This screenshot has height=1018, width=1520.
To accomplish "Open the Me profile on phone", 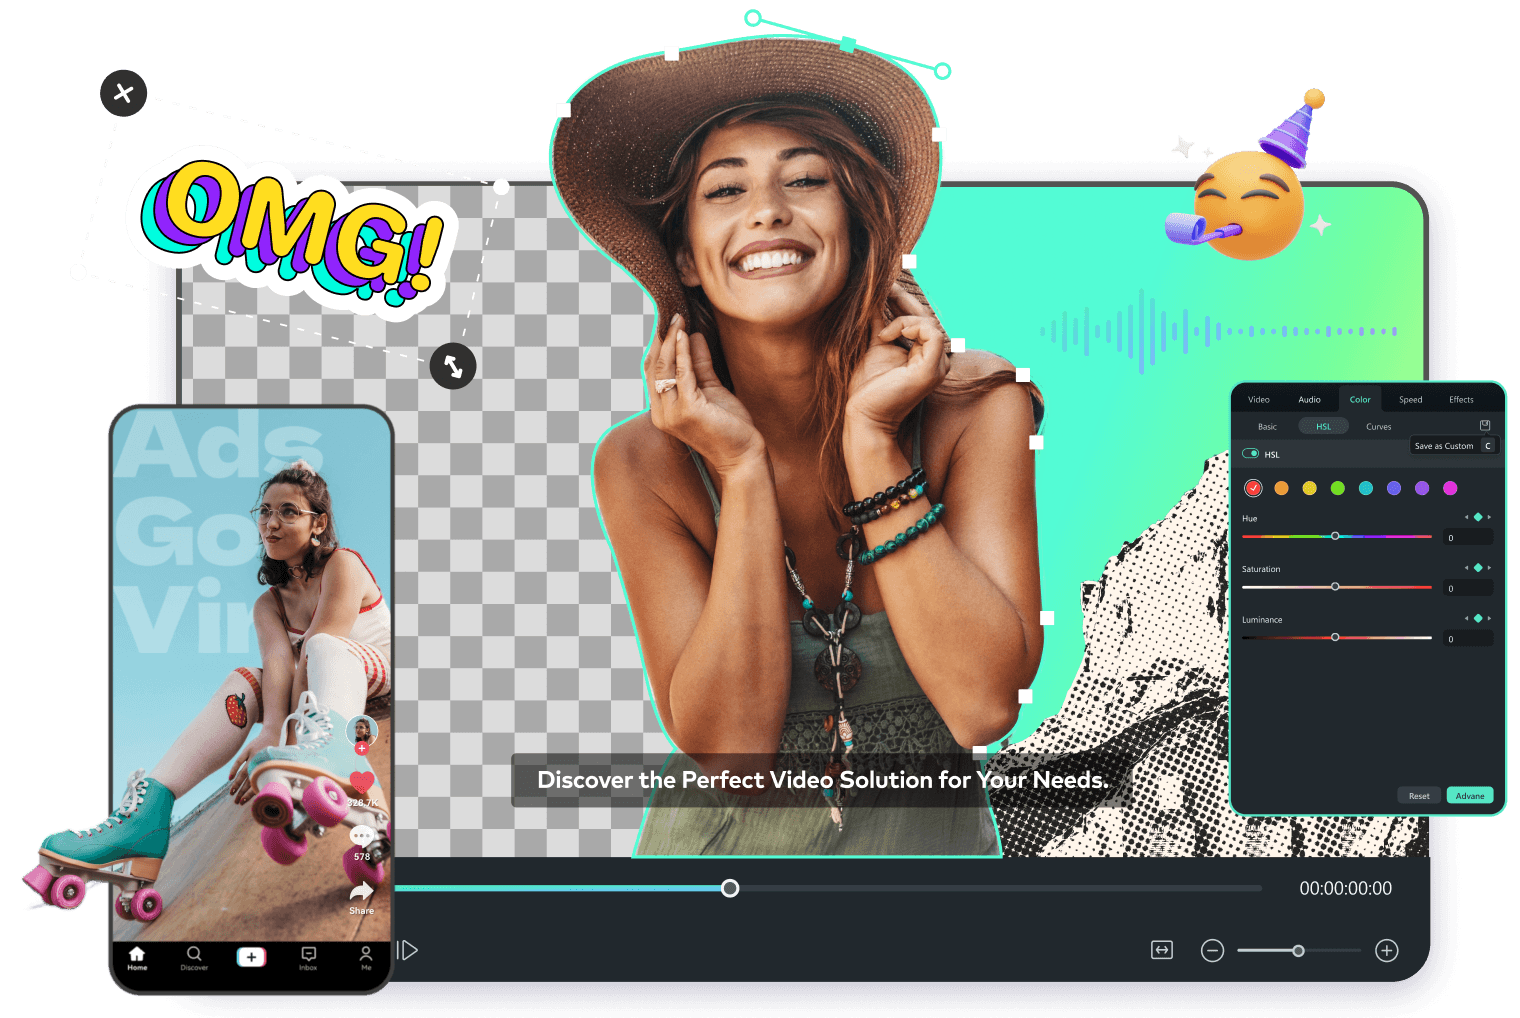I will click(x=366, y=958).
